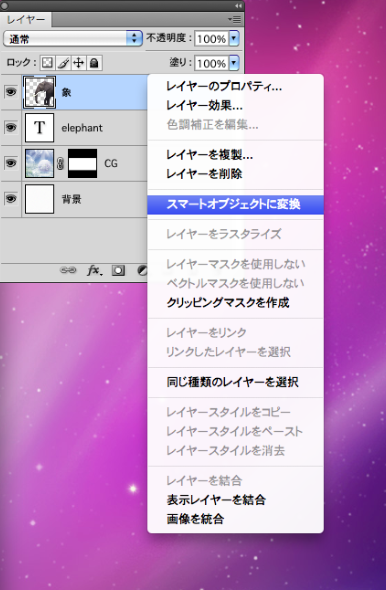This screenshot has height=590, width=386.
Task: Open the 不透明度 opacity arrow
Action: [x=234, y=38]
